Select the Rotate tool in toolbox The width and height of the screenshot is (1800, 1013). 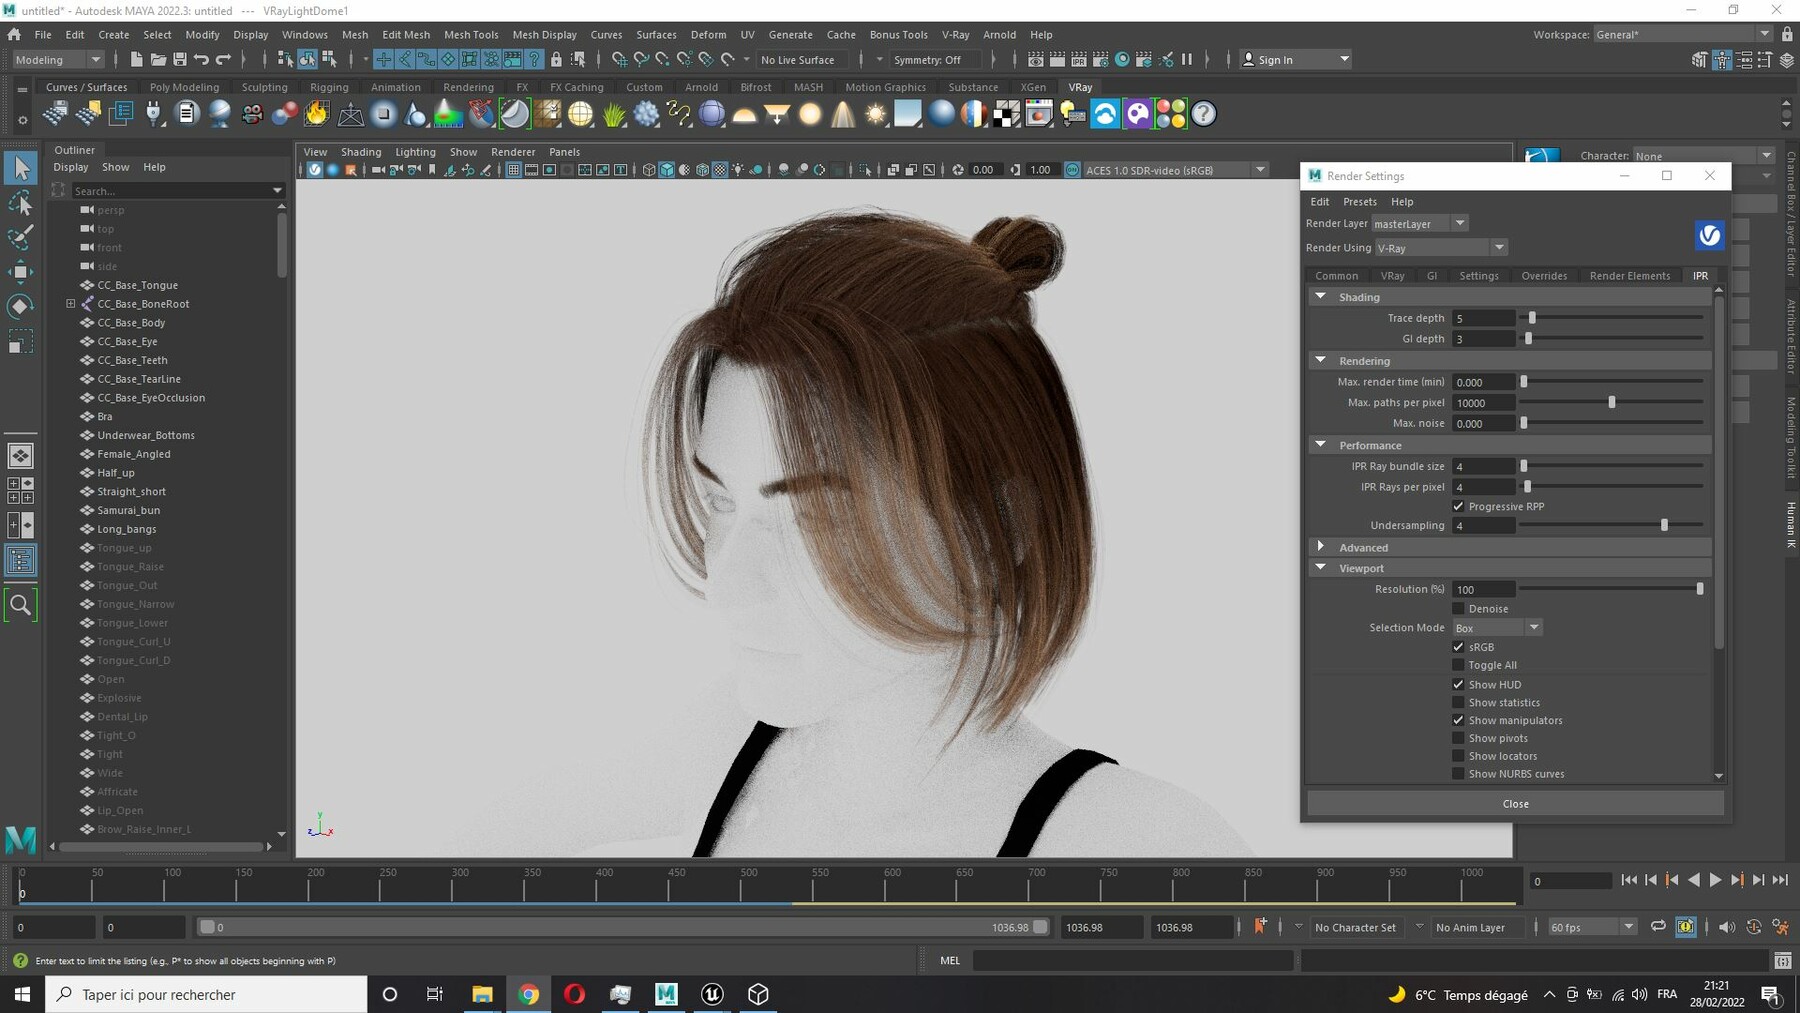point(20,306)
